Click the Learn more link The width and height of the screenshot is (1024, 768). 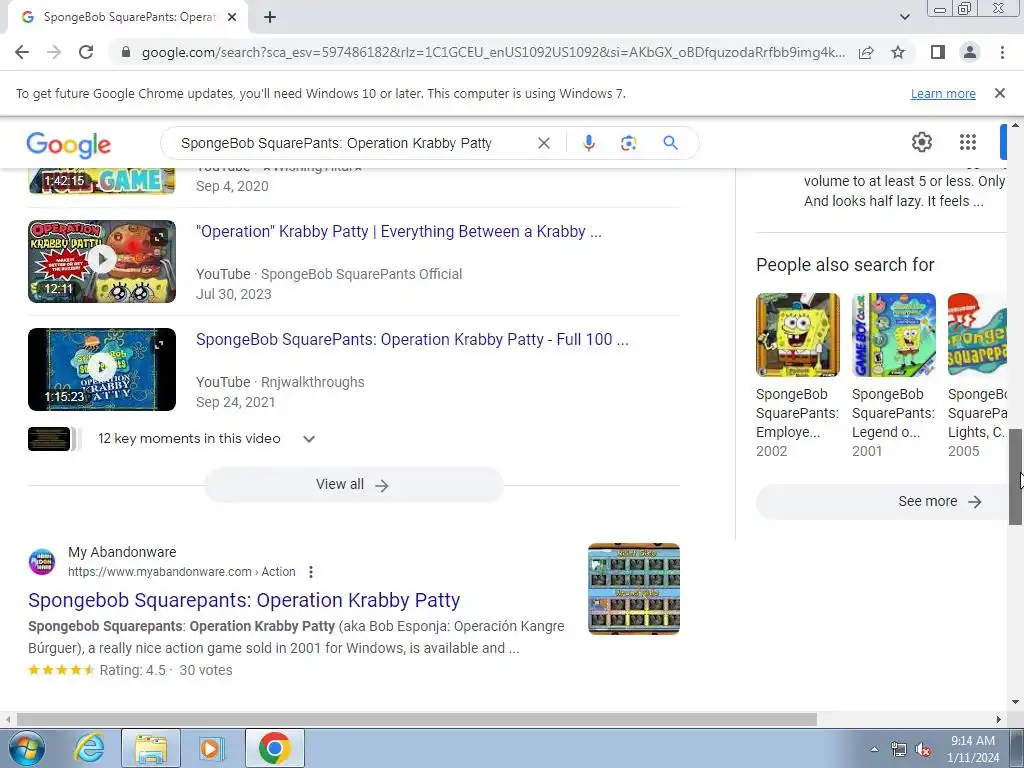pos(943,93)
